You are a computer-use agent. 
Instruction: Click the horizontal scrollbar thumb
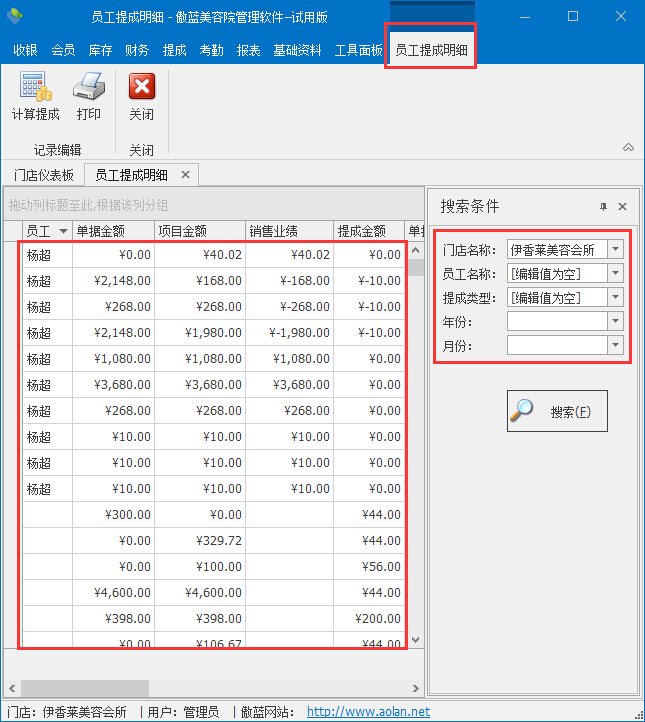(85, 688)
